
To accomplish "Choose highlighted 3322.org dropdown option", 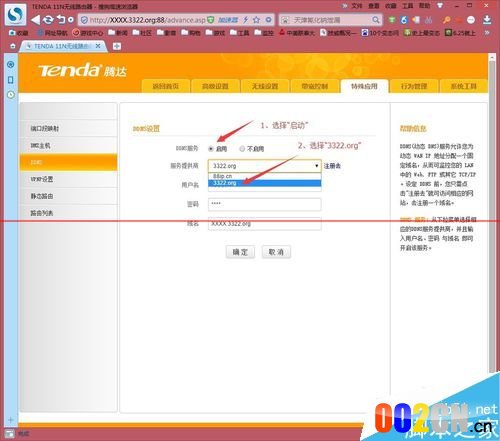I will coord(265,183).
